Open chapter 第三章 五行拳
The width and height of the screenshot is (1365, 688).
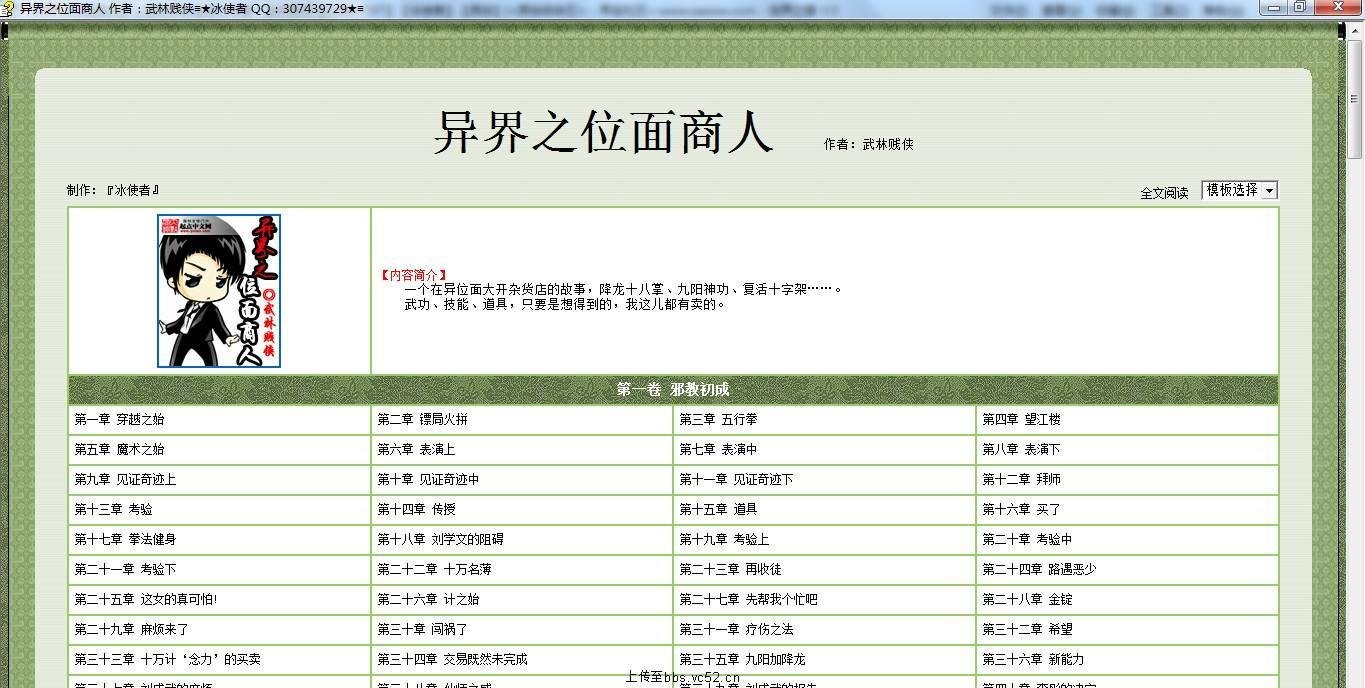pos(717,419)
